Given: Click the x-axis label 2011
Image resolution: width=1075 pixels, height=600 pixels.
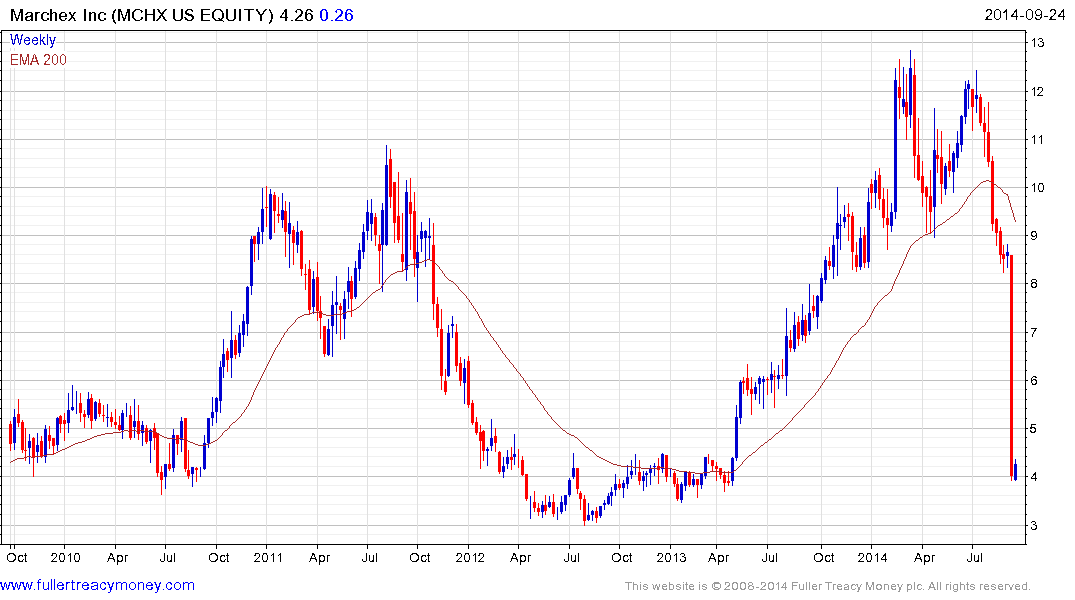Looking at the screenshot, I should coord(268,557).
